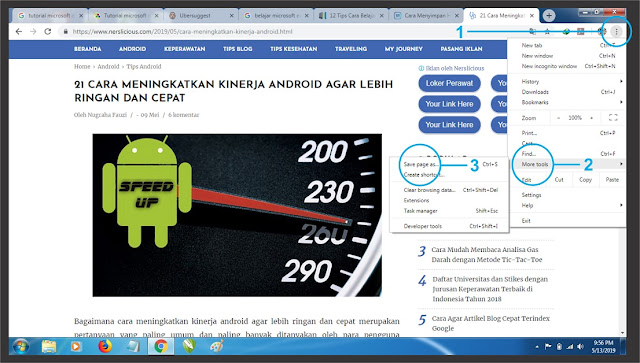Open Downloads from Chrome menu
This screenshot has width=640, height=363.
(x=567, y=92)
